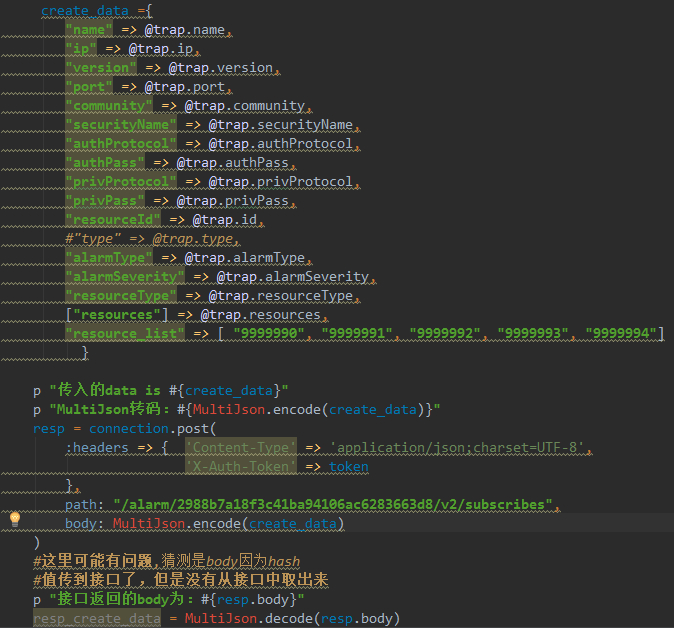Click the "resourceId" hash key

[x=113, y=220]
